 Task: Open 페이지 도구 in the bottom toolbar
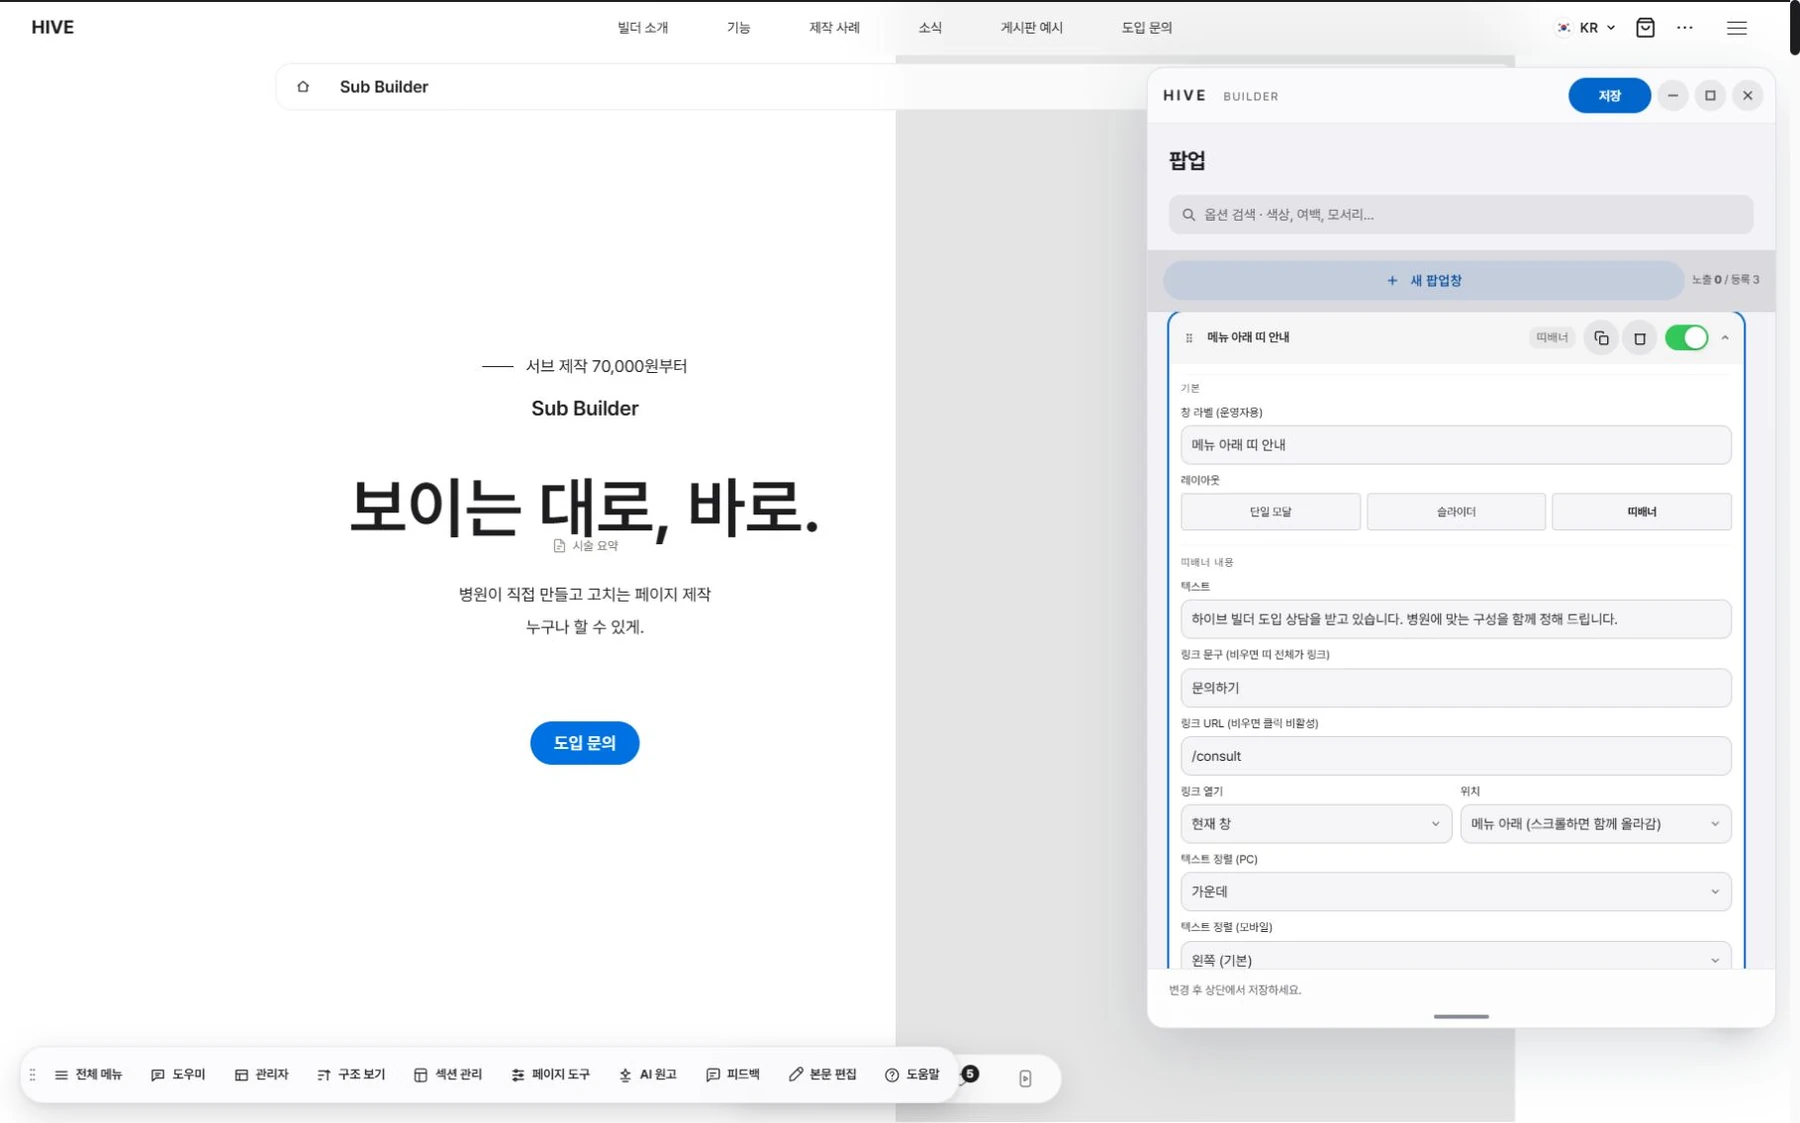pyautogui.click(x=551, y=1075)
